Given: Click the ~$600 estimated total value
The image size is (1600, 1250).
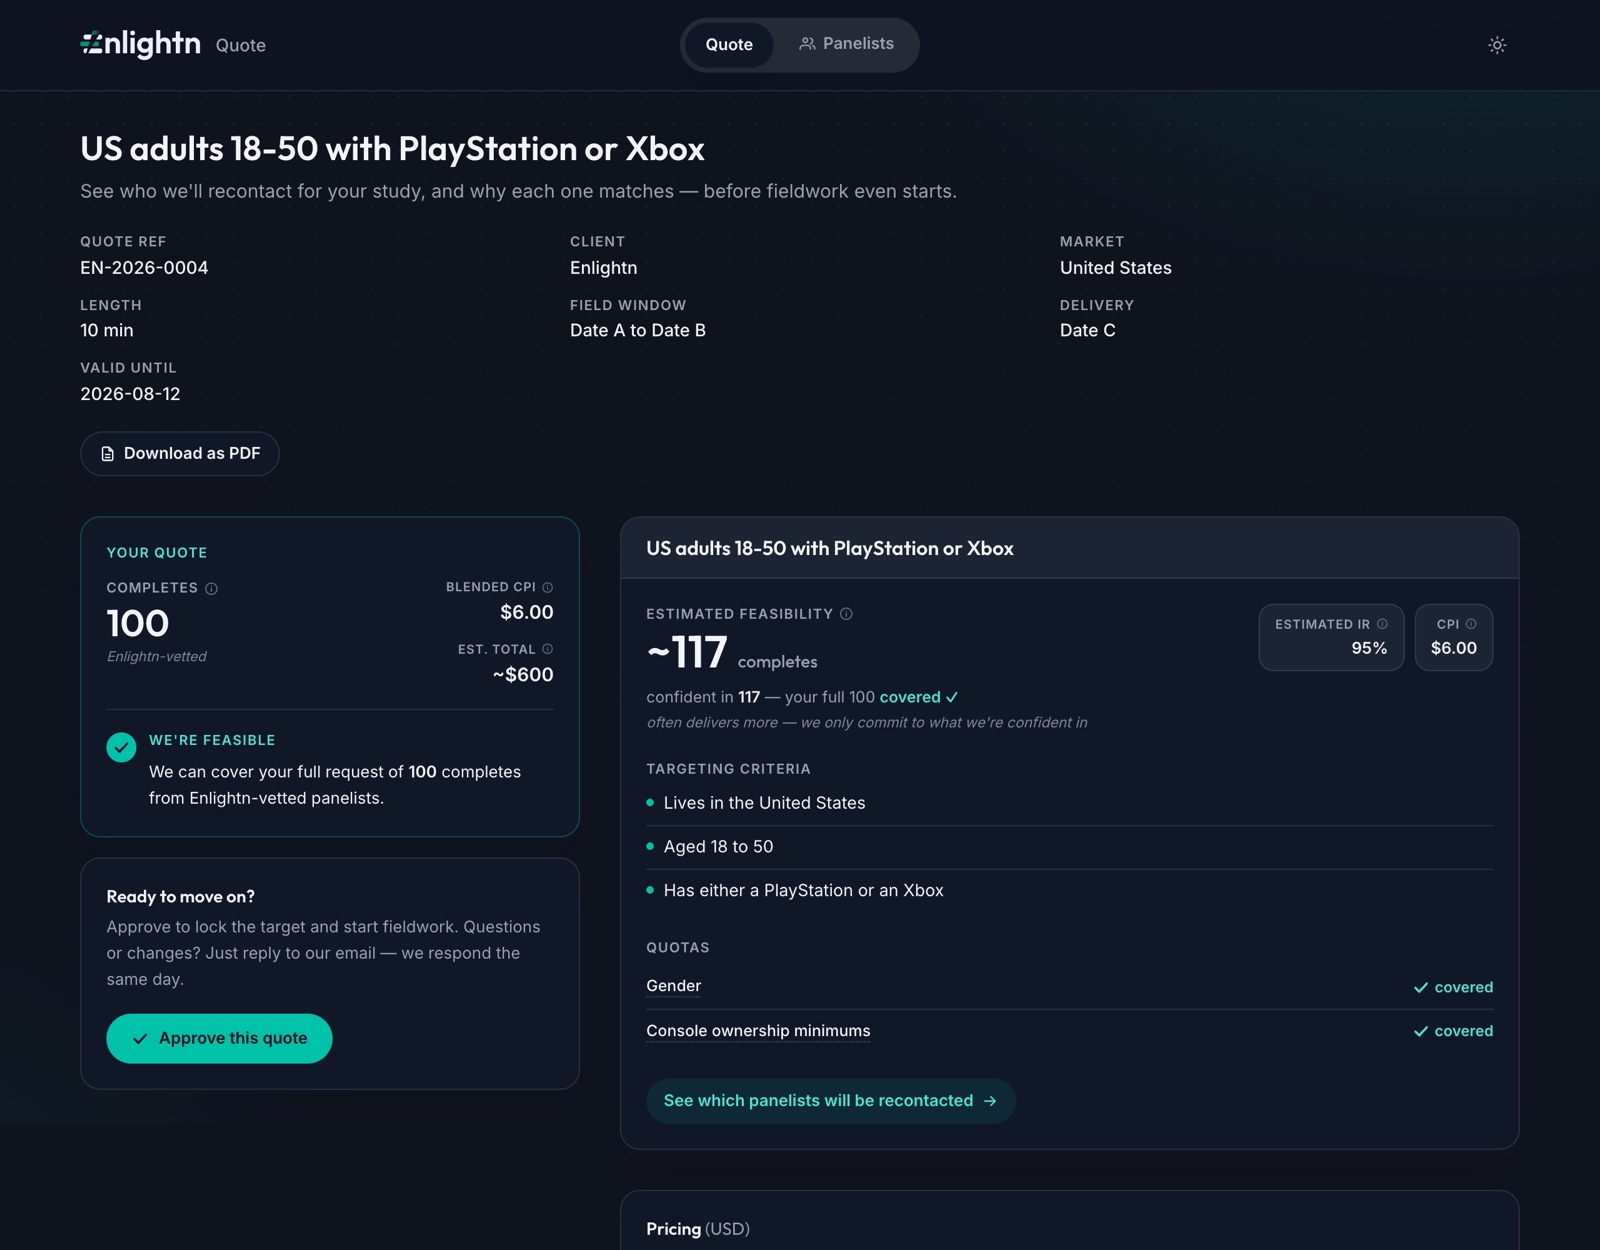Looking at the screenshot, I should click(523, 675).
